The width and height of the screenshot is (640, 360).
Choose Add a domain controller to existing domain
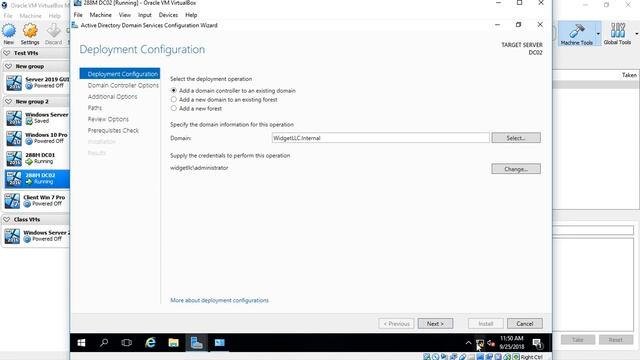(174, 90)
